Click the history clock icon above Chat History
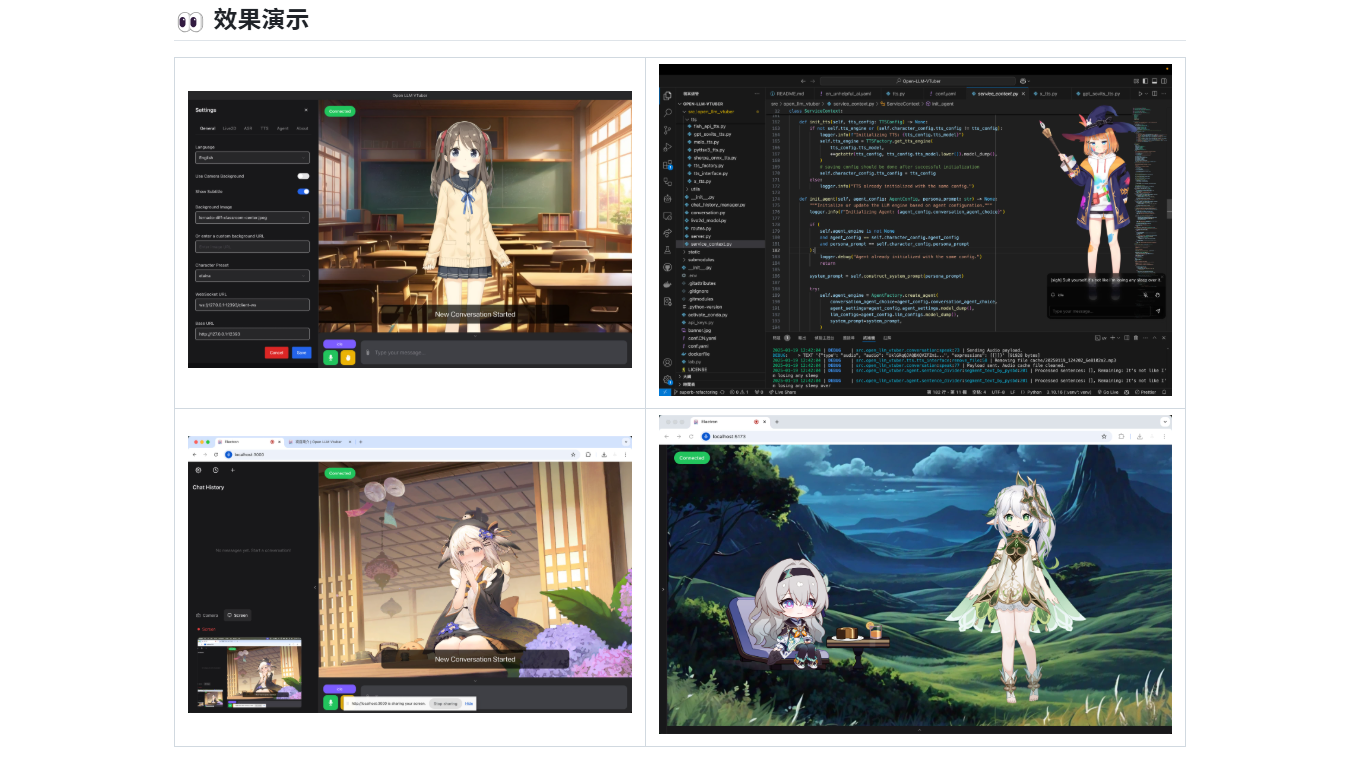This screenshot has width=1357, height=758. (x=215, y=470)
